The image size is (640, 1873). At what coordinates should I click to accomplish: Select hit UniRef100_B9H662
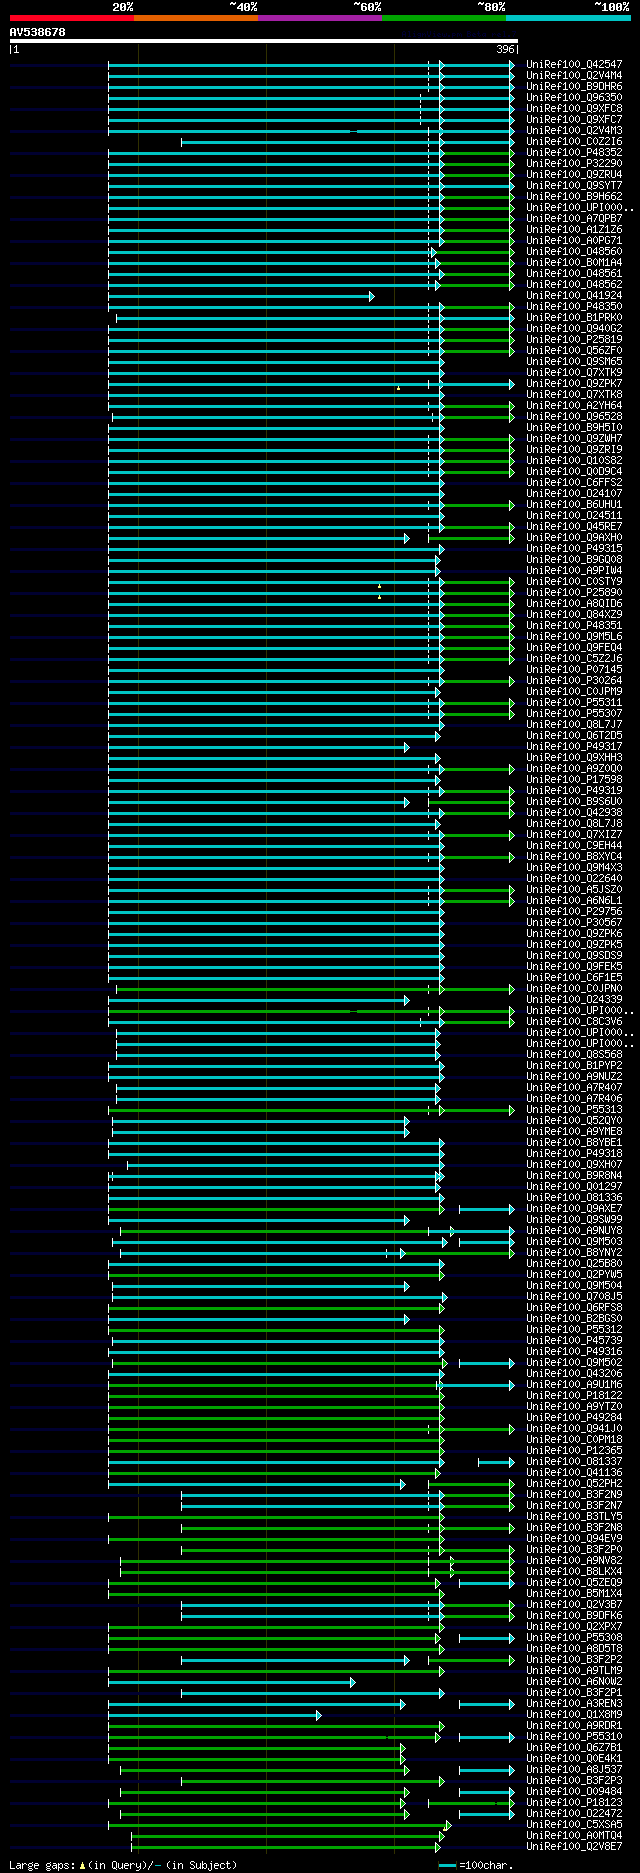pyautogui.click(x=574, y=196)
